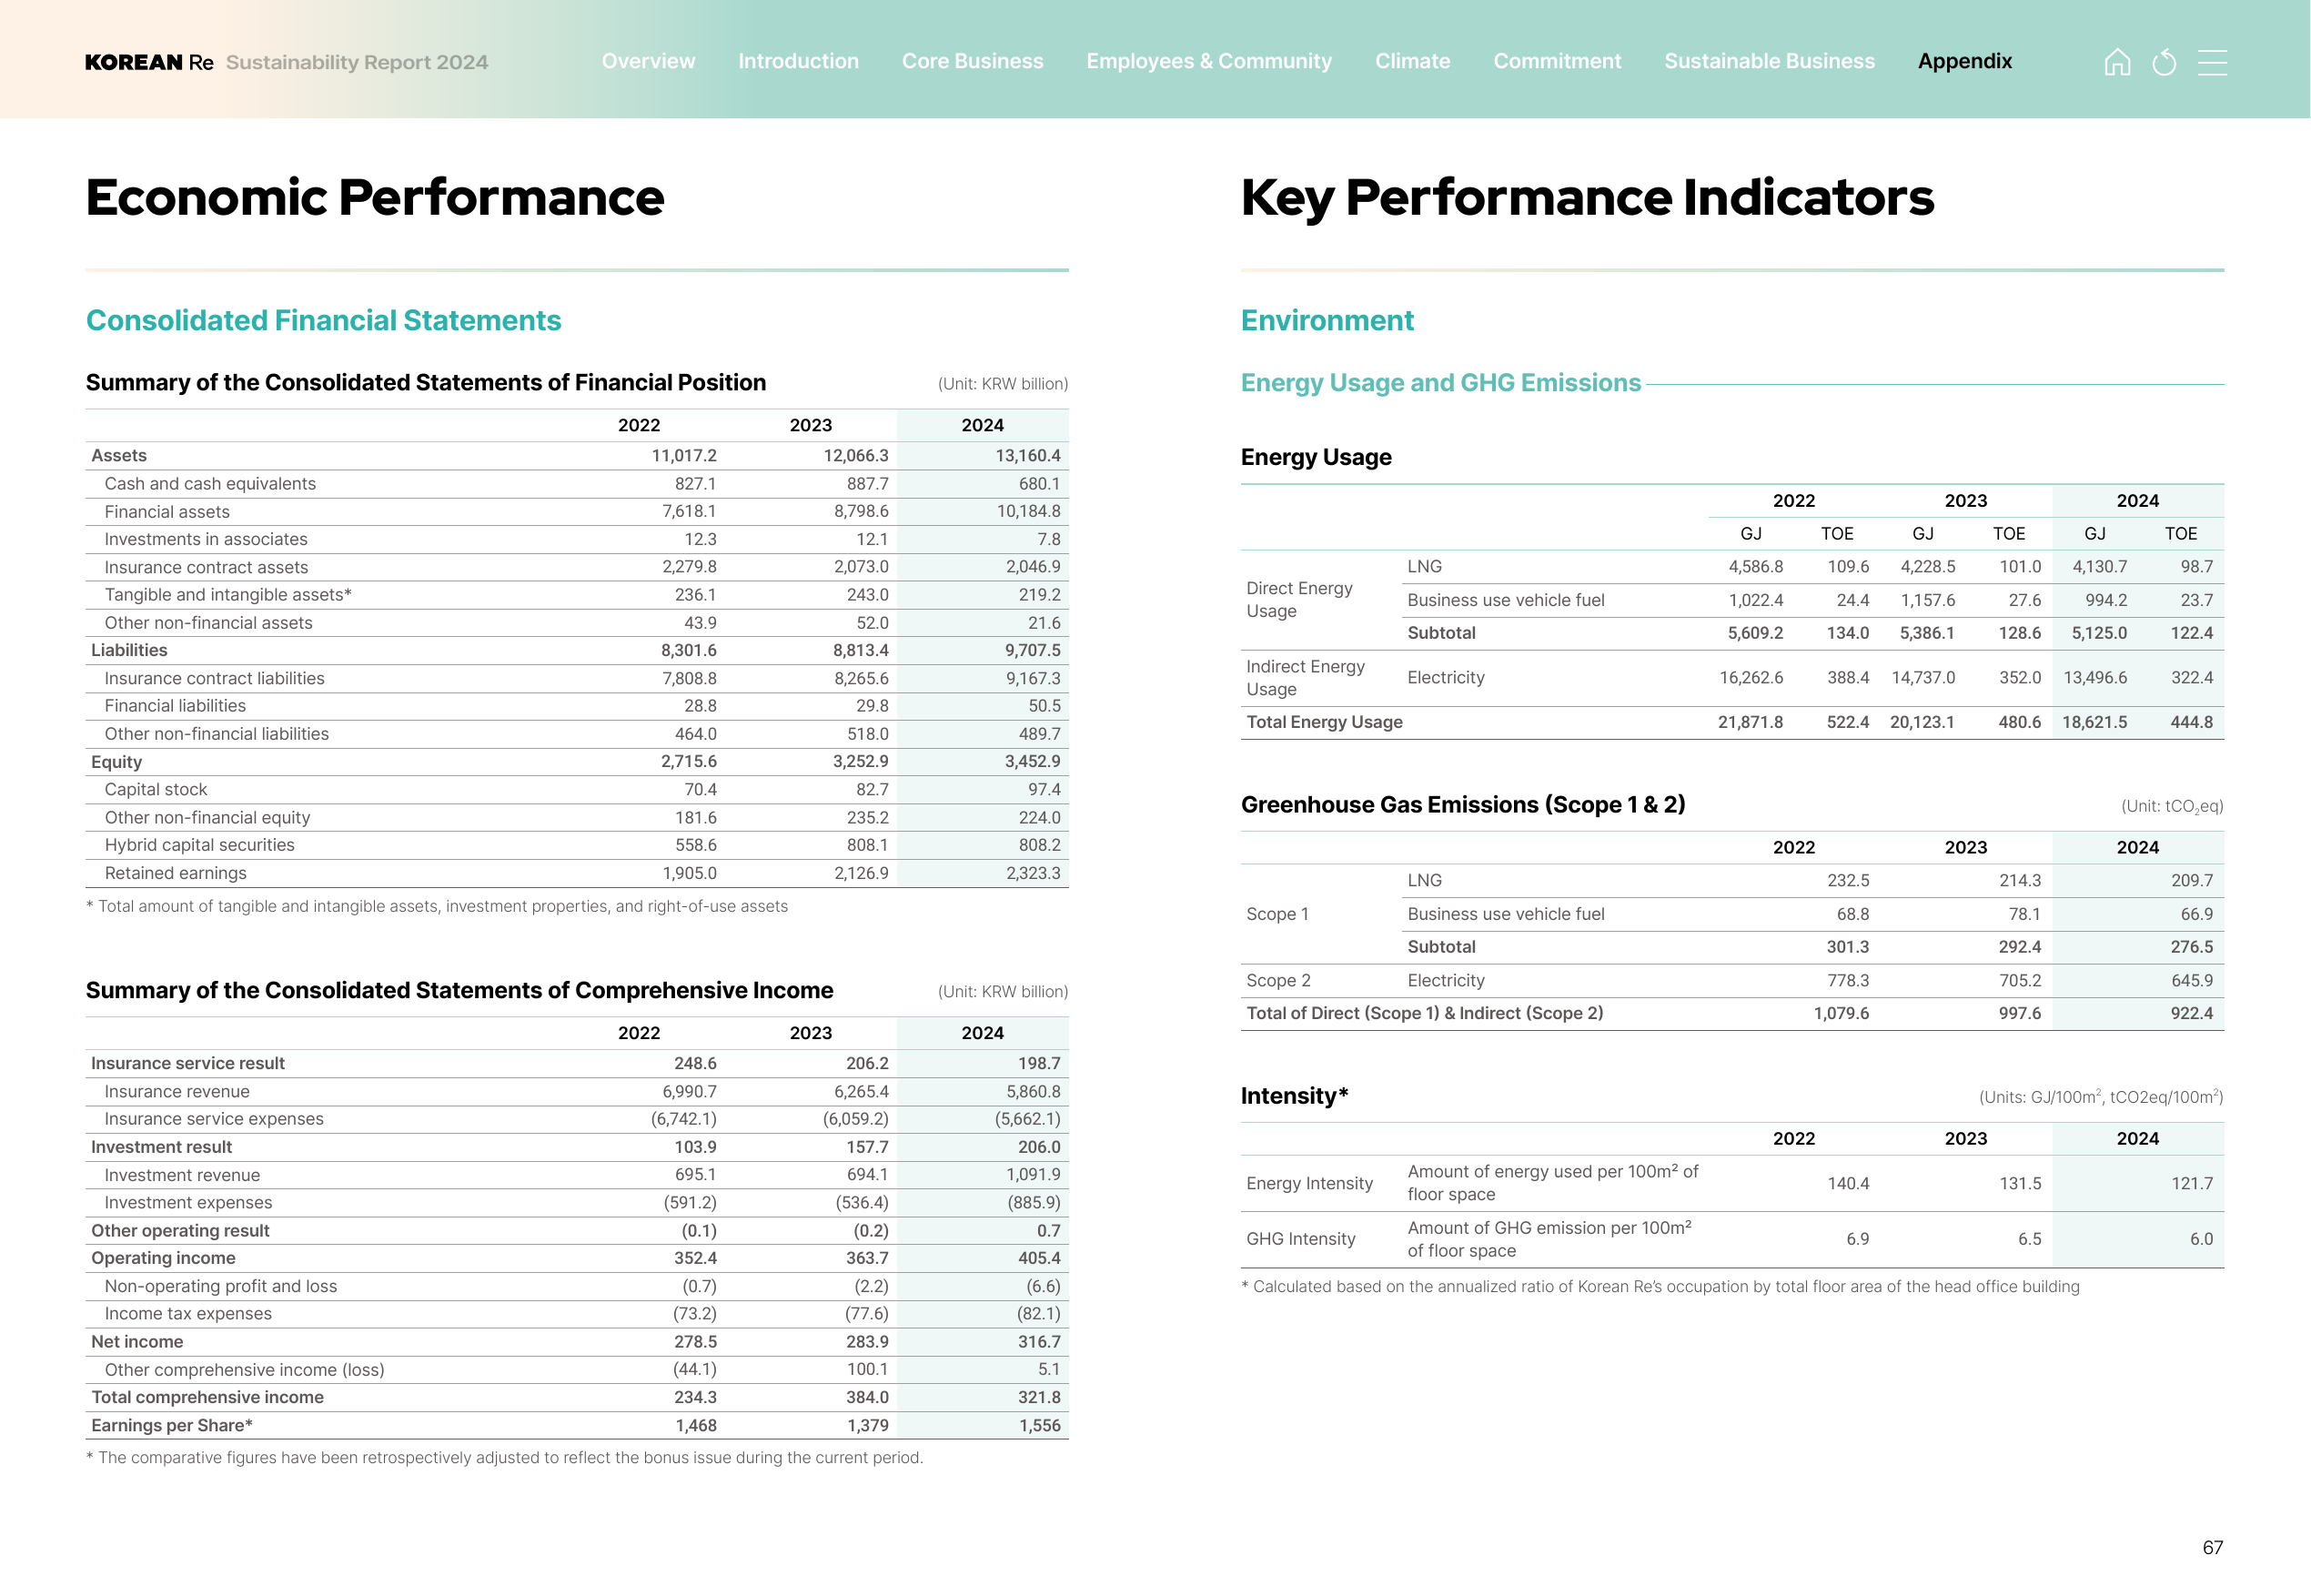Click Consolidated Financial Statements subheading
Image resolution: width=2311 pixels, height=1596 pixels.
click(323, 320)
